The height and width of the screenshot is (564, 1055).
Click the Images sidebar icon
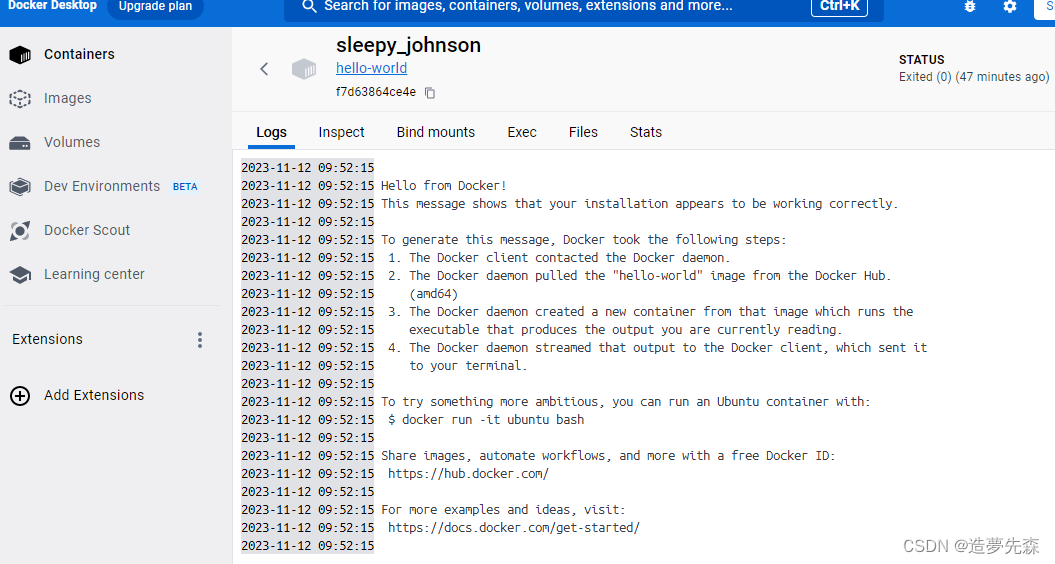(20, 99)
